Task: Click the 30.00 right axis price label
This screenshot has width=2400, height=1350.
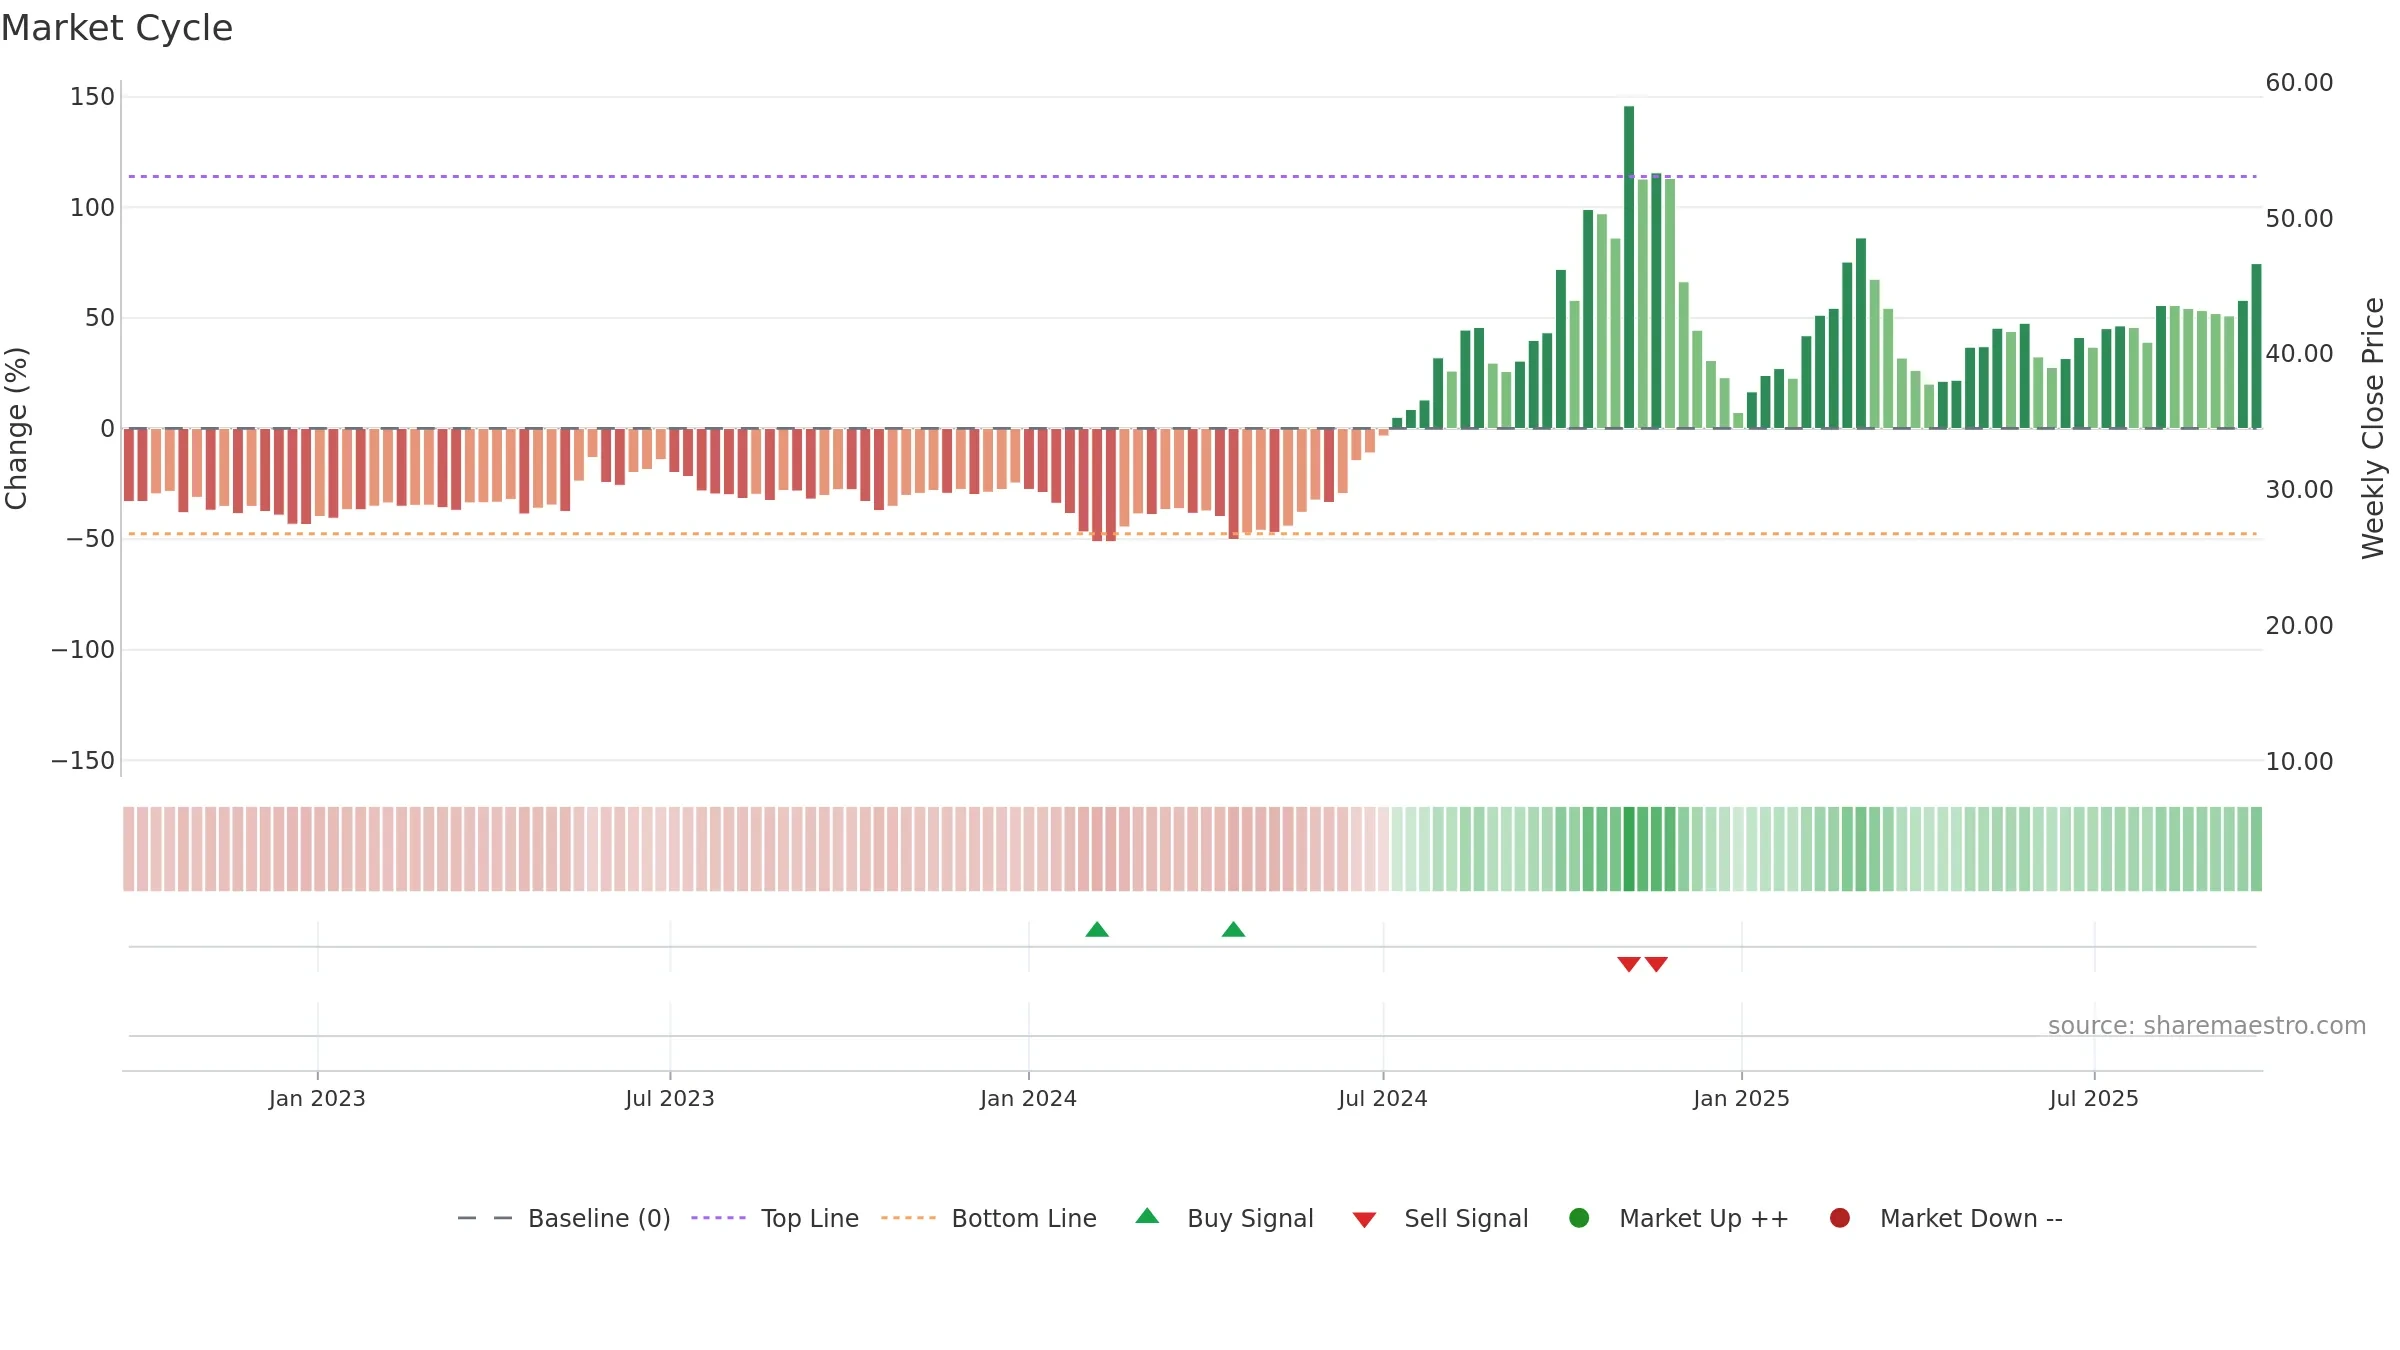Action: 2299,490
